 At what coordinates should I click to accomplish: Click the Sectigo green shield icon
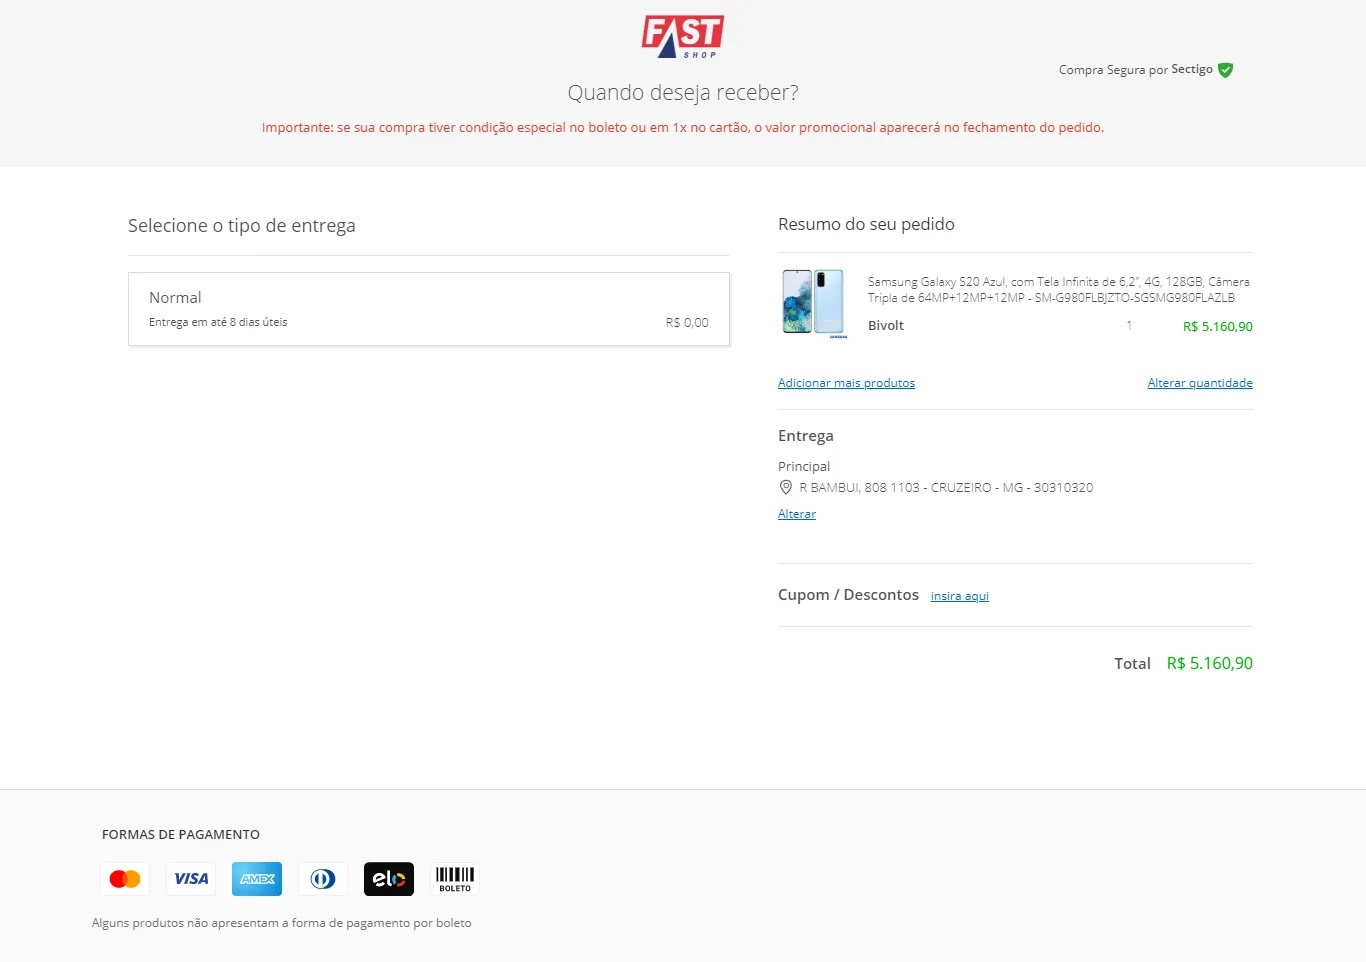coord(1226,70)
